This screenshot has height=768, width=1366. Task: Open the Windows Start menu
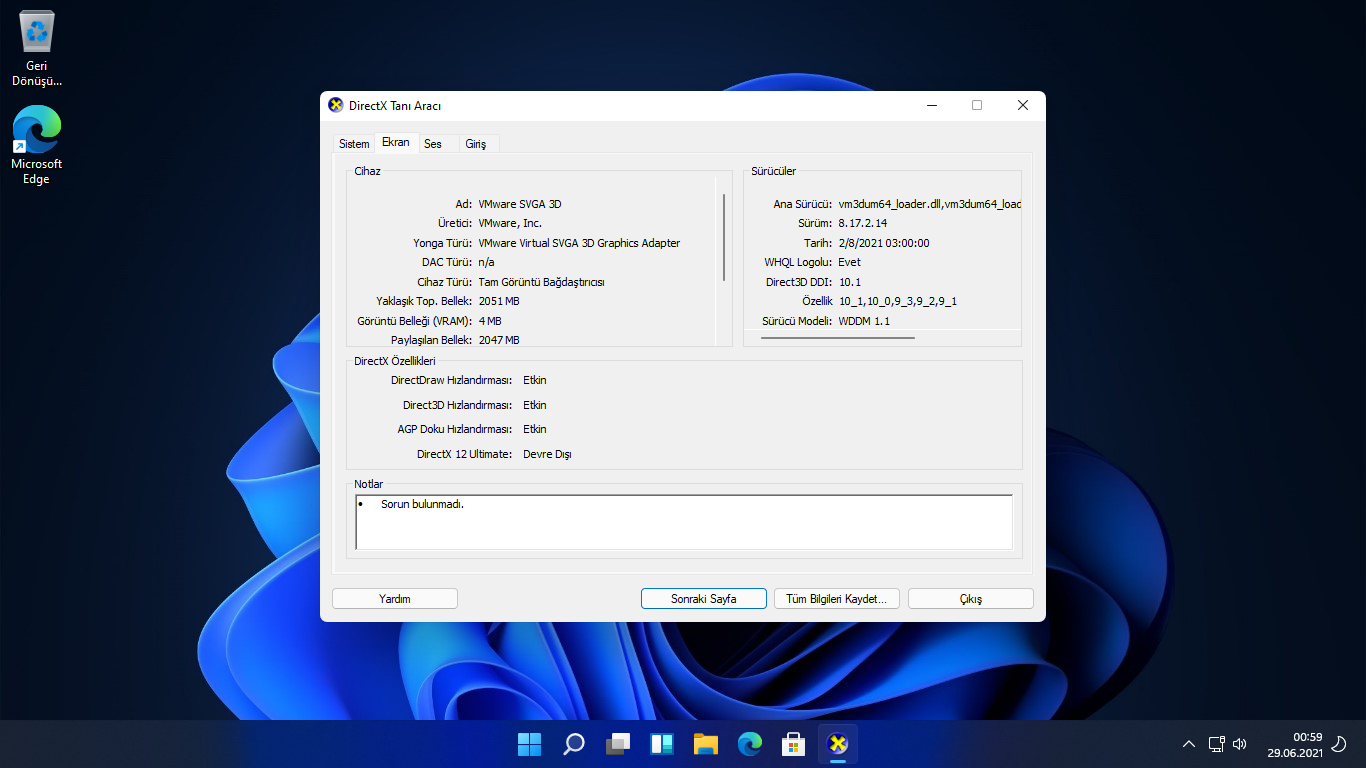tap(529, 744)
